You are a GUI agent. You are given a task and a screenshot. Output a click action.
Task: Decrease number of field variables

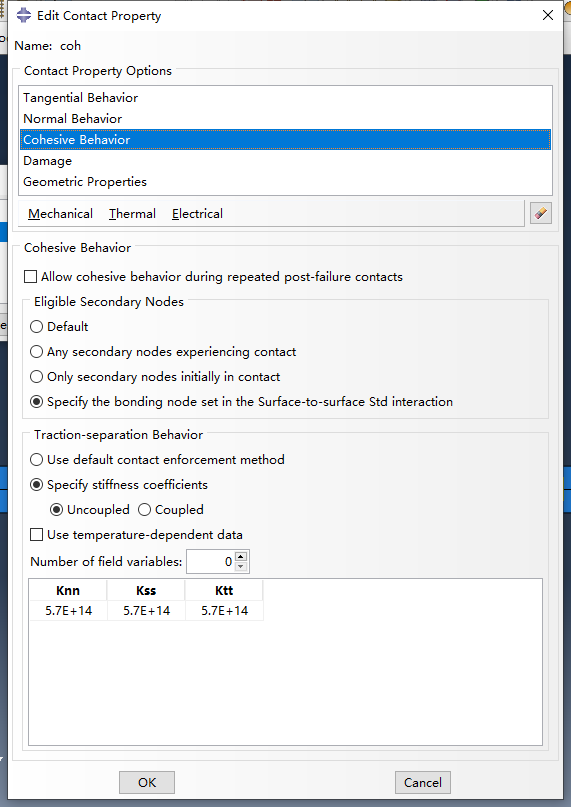pos(241,567)
